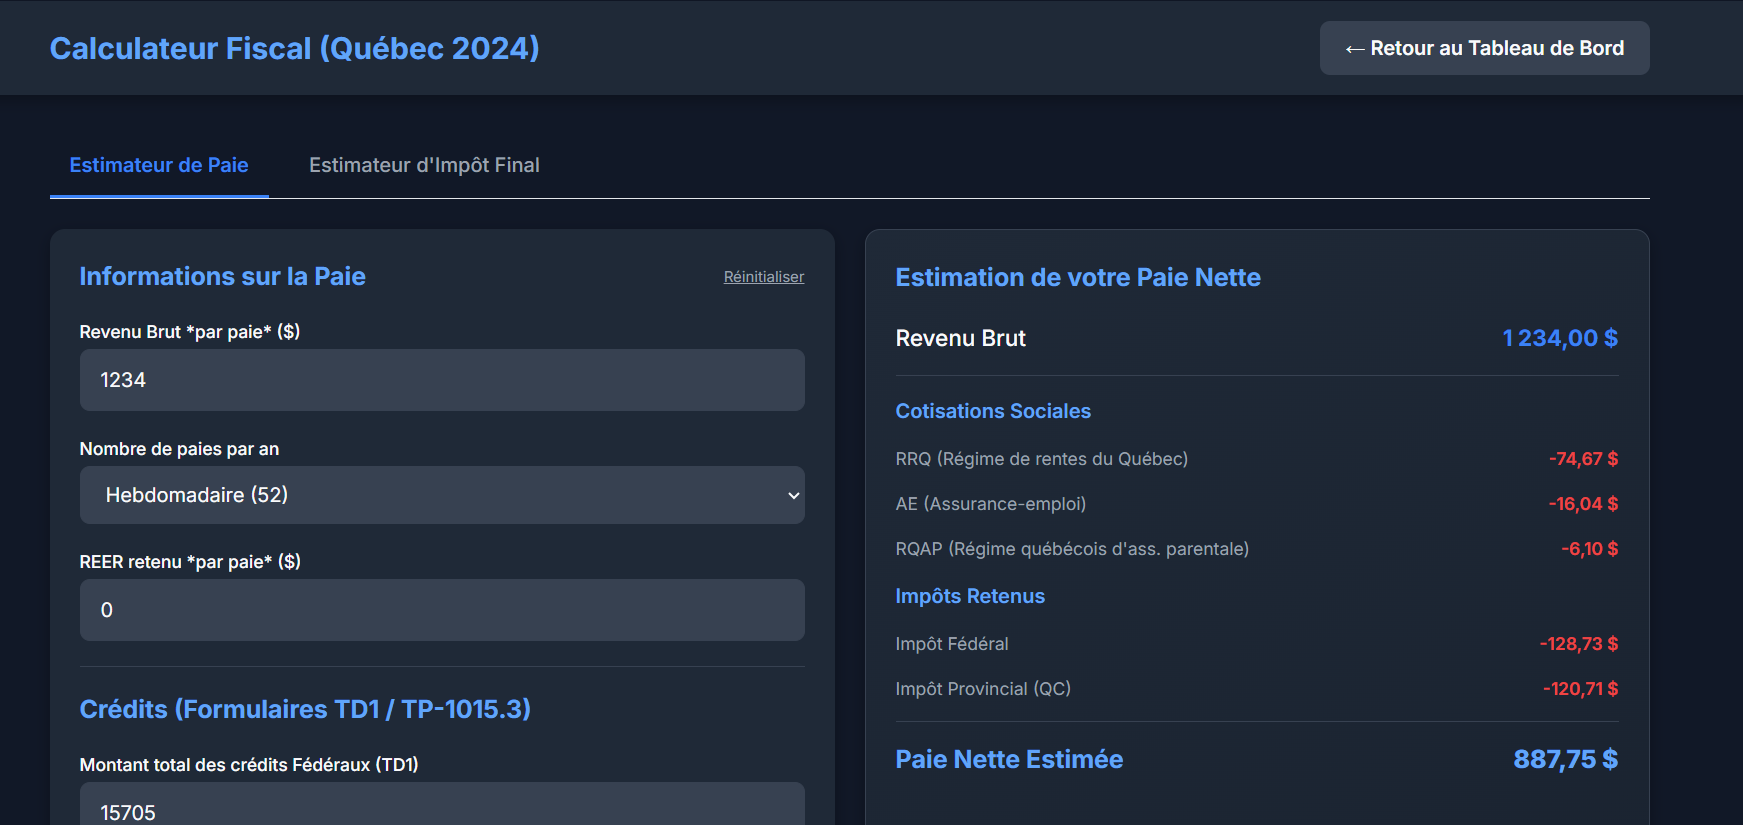1743x825 pixels.
Task: Click the RQAP deduction amount -6,10 $
Action: click(x=1588, y=549)
